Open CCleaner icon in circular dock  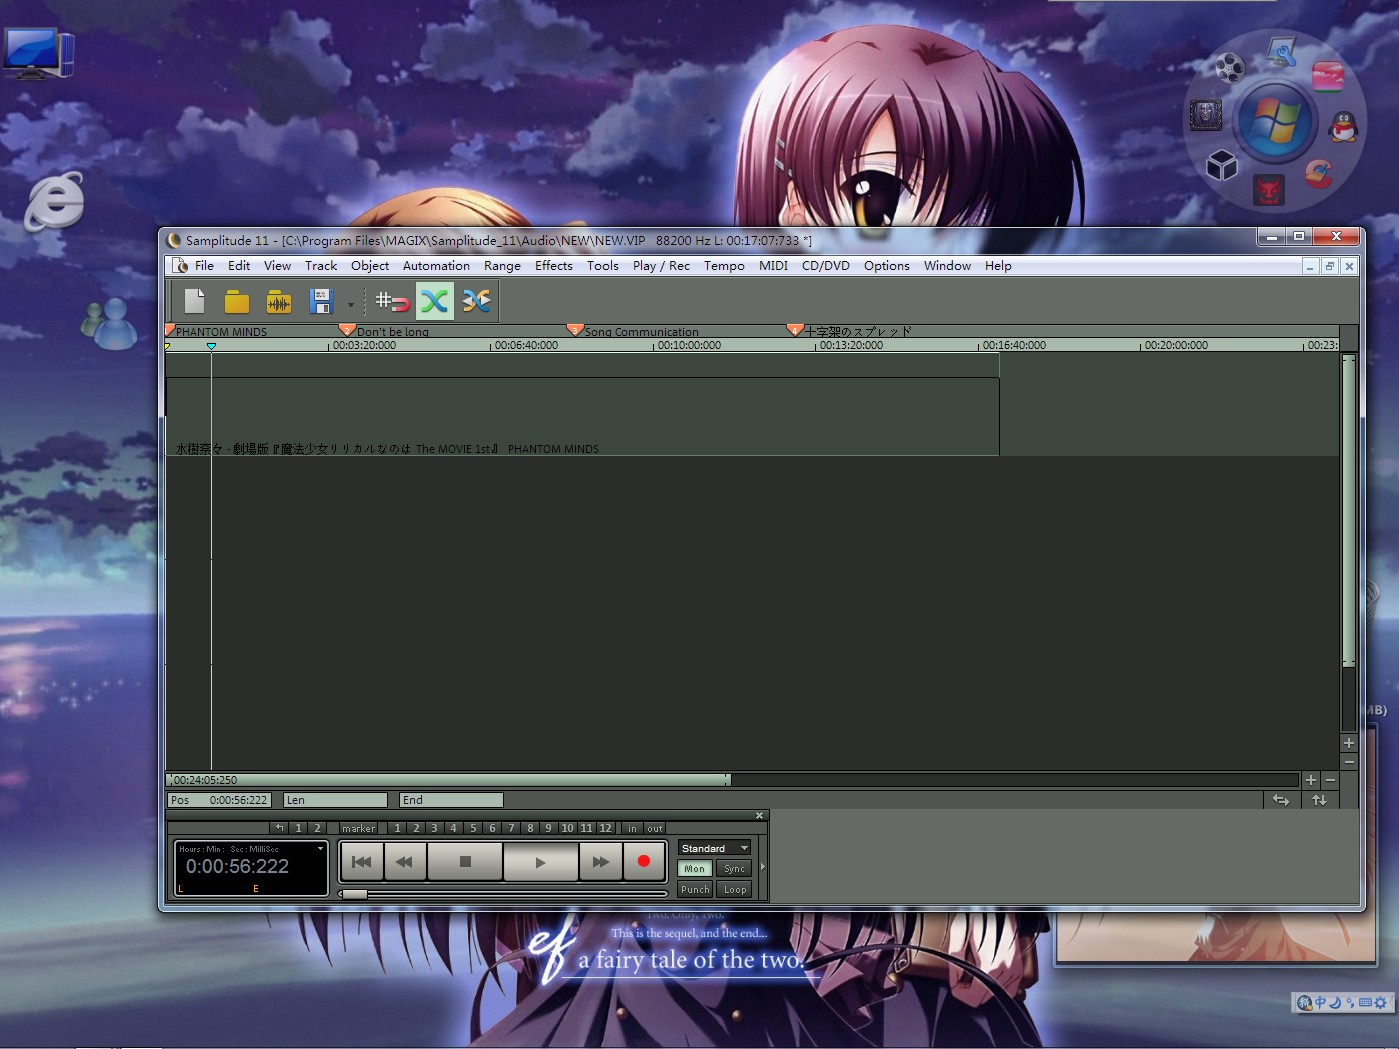(x=1319, y=174)
